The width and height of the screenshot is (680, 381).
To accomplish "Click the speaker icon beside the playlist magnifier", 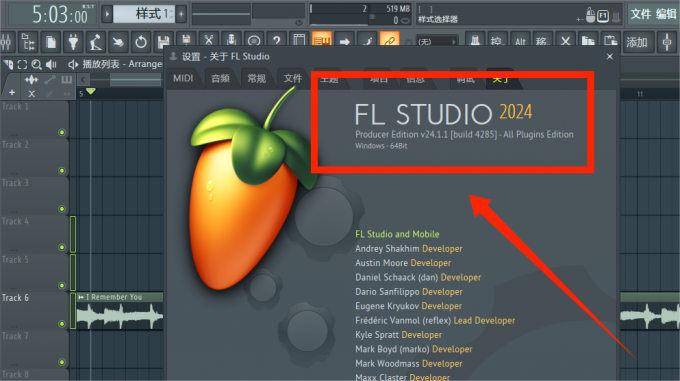I will [51, 65].
